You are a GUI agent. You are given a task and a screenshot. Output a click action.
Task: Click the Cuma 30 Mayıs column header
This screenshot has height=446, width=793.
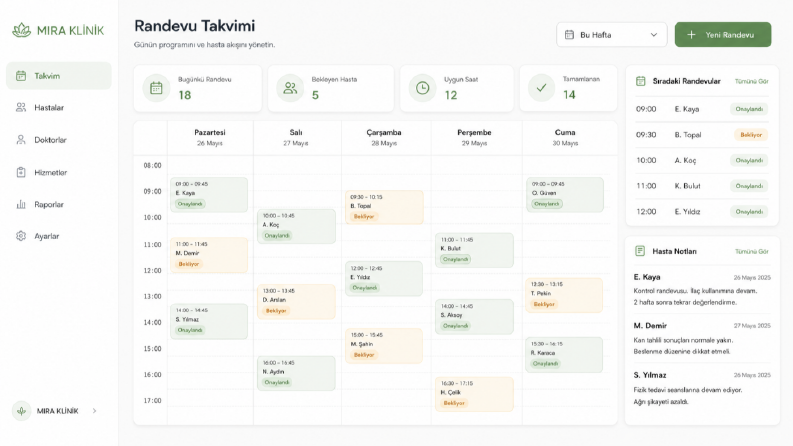[565, 137]
